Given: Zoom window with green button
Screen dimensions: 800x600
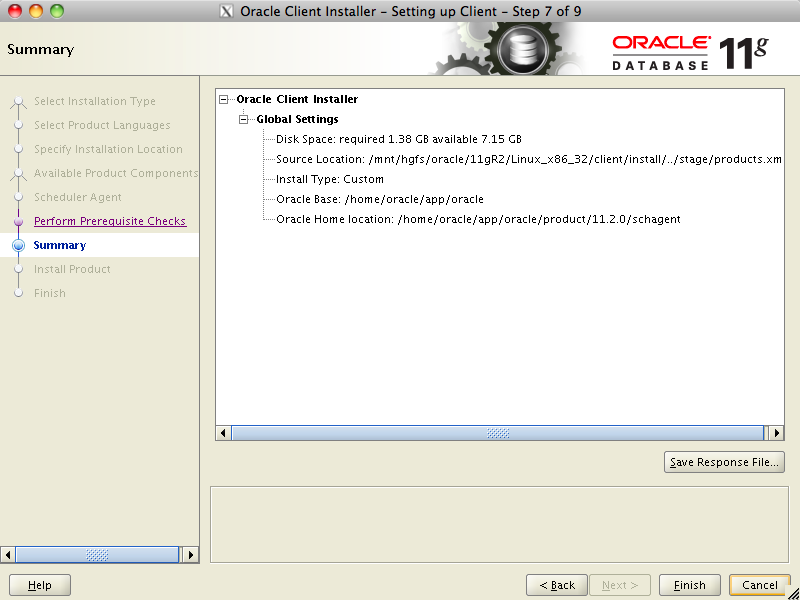Looking at the screenshot, I should 57,11.
